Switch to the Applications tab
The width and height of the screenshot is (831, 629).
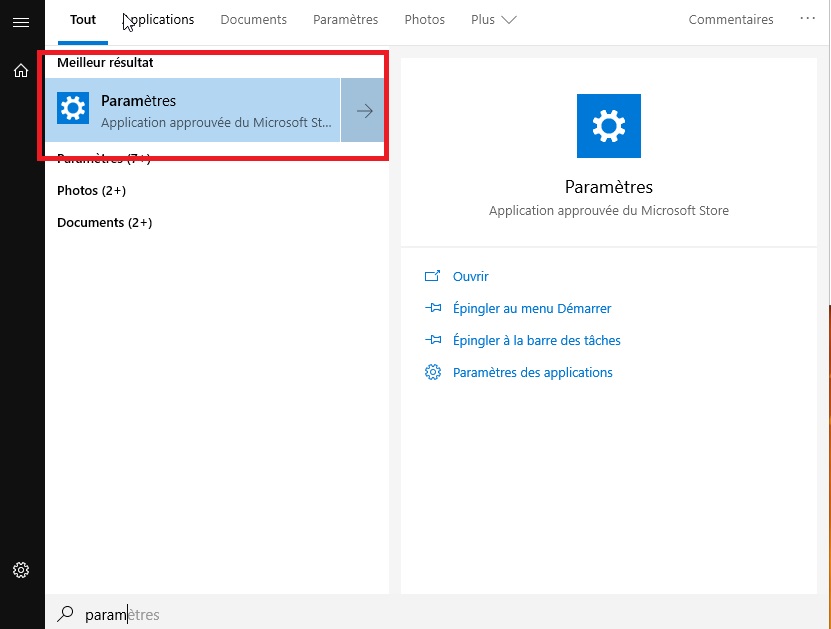(x=158, y=20)
